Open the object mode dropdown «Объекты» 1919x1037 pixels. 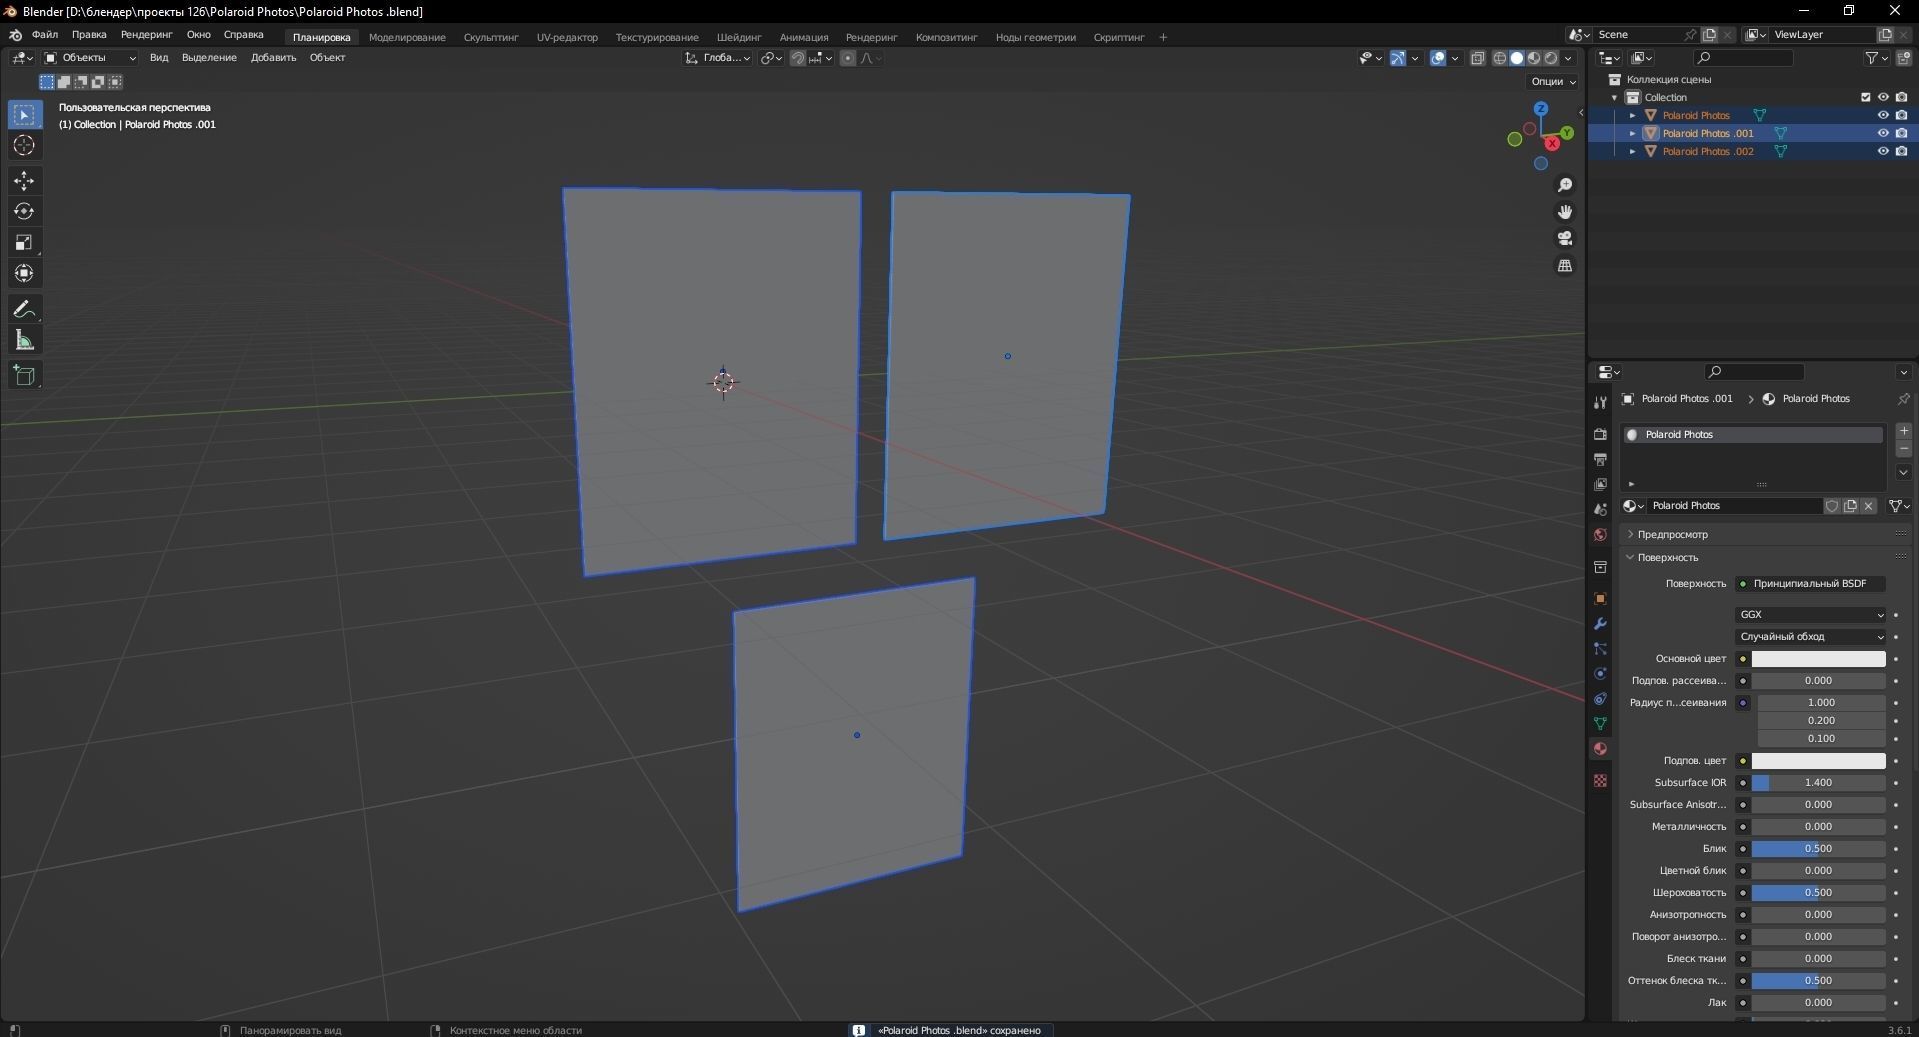pos(90,58)
